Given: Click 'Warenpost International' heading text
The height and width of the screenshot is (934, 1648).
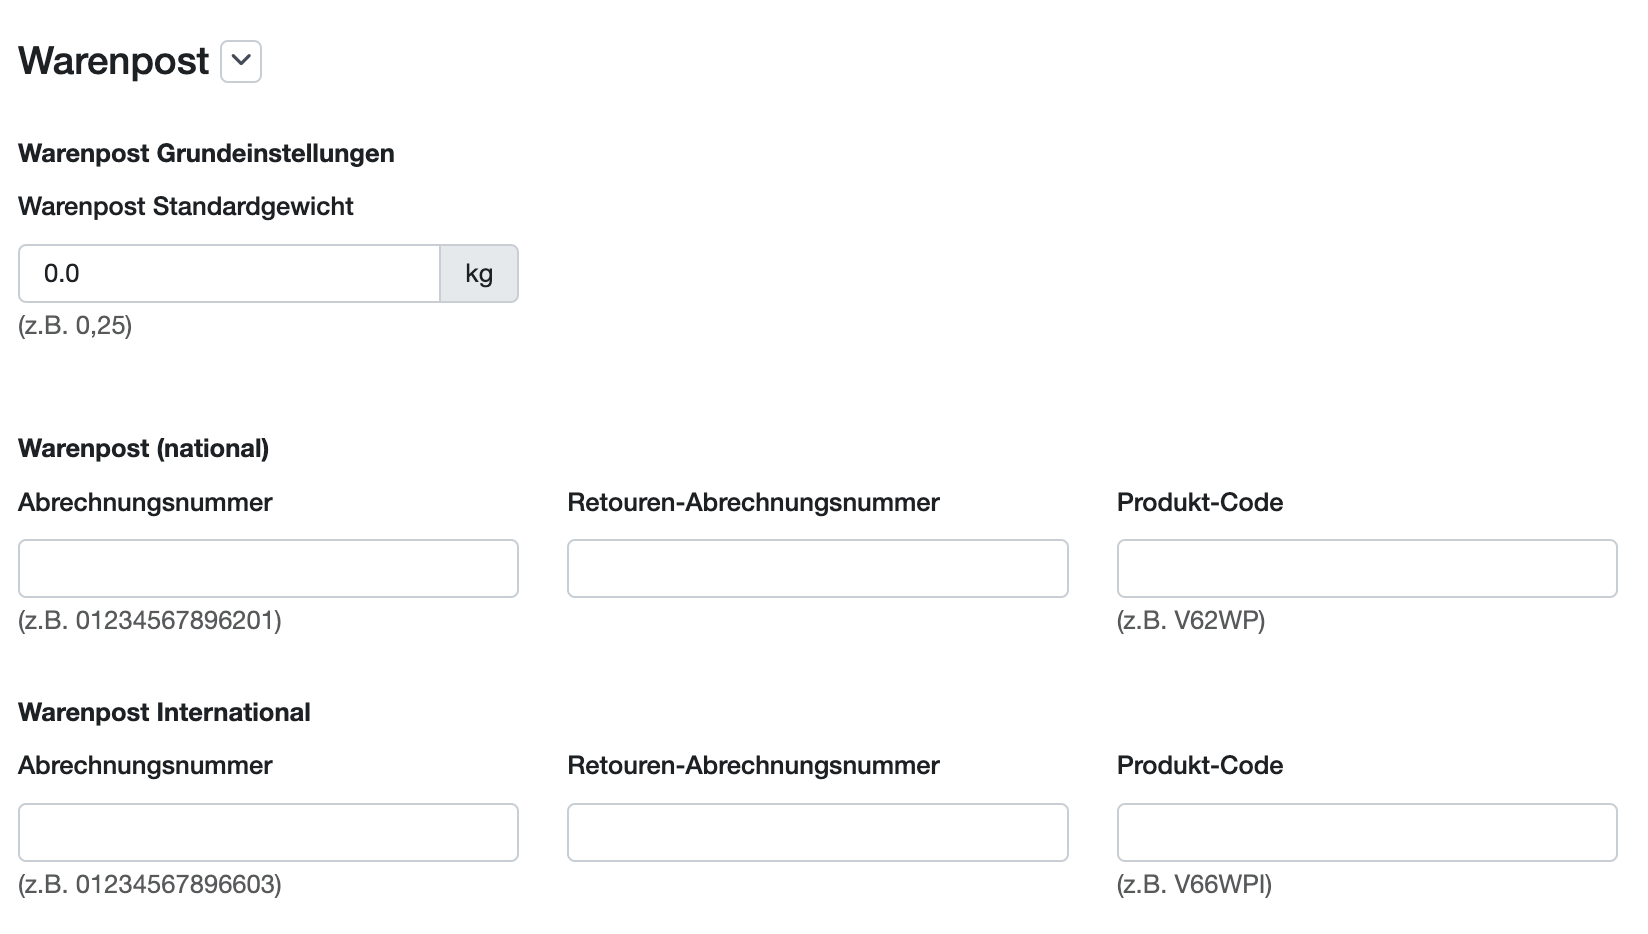Looking at the screenshot, I should click(x=164, y=712).
